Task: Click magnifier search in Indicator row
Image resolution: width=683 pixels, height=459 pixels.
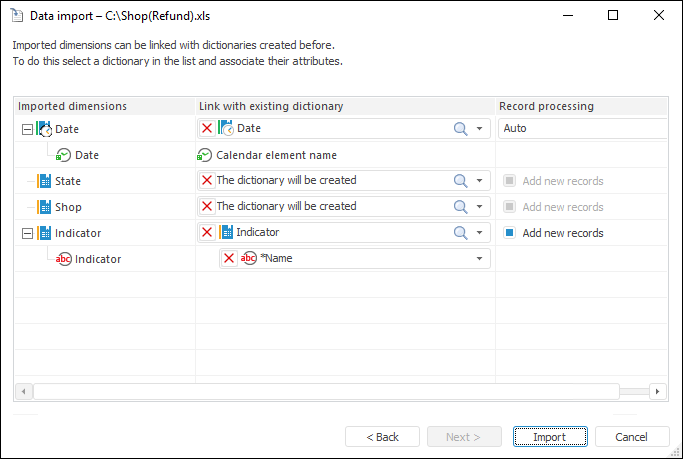Action: [461, 232]
